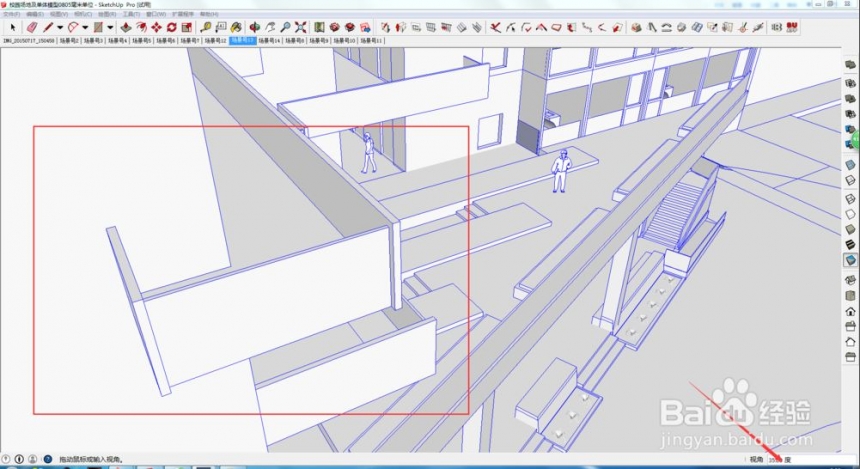Open the 编辑(E) menu
The width and height of the screenshot is (860, 469).
coord(35,14)
